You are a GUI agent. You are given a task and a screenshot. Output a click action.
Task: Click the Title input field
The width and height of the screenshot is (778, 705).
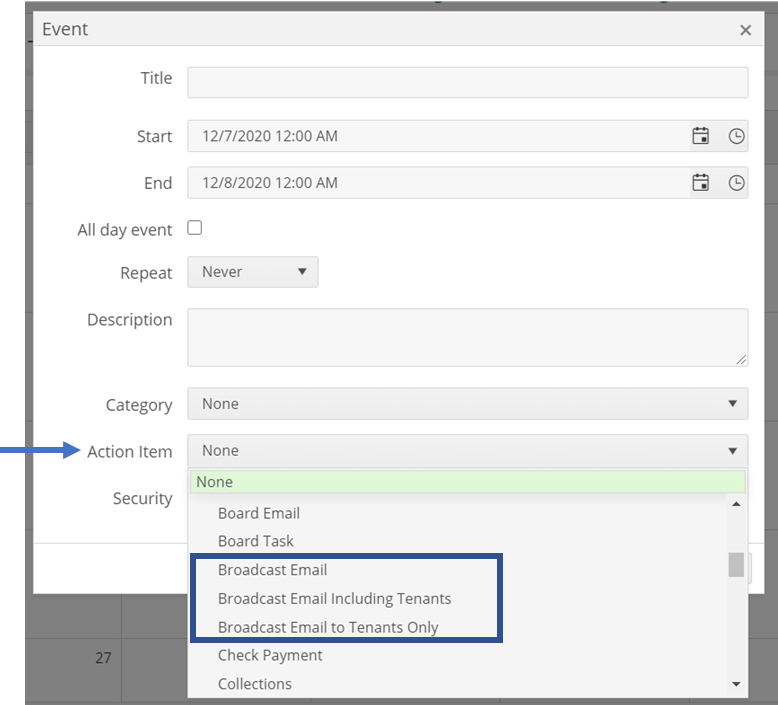(x=467, y=82)
